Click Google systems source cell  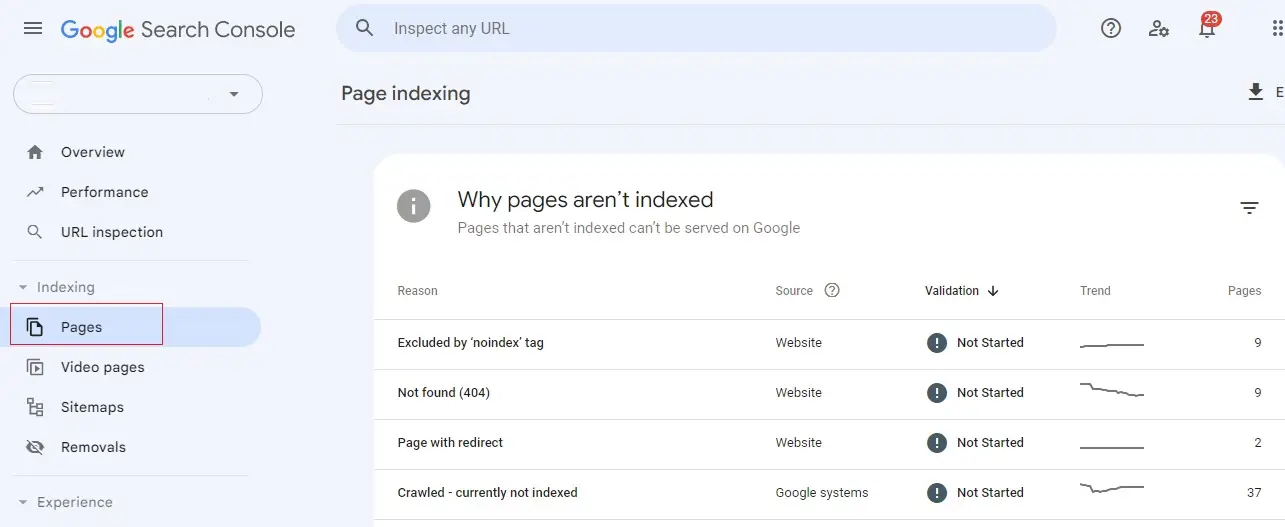(822, 493)
